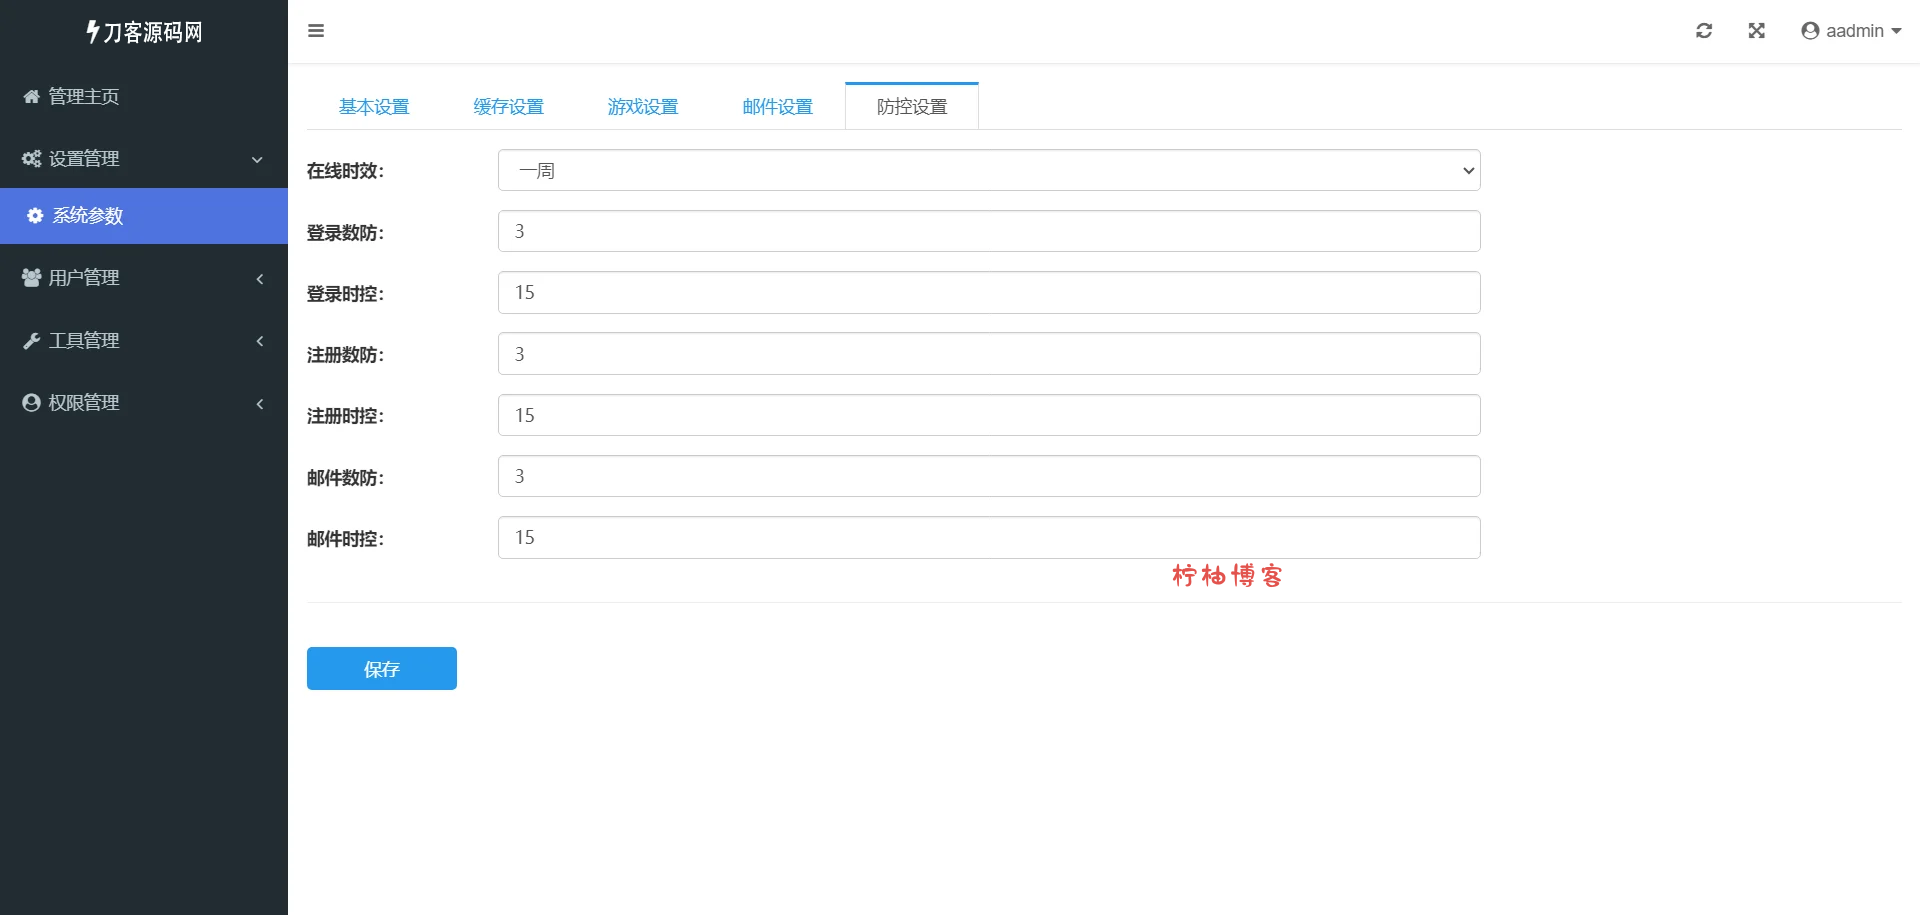Click the gears icon for 设置管理
Image resolution: width=1920 pixels, height=915 pixels.
(x=32, y=159)
